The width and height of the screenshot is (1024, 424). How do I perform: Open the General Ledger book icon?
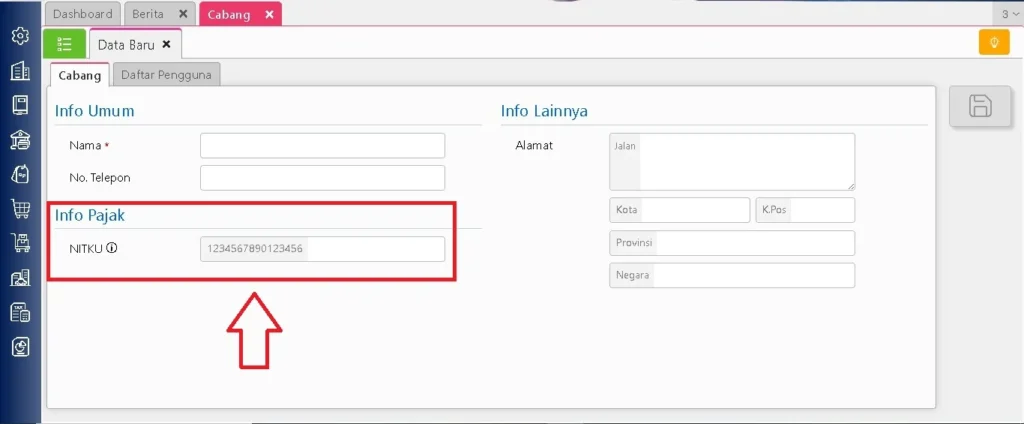(20, 105)
